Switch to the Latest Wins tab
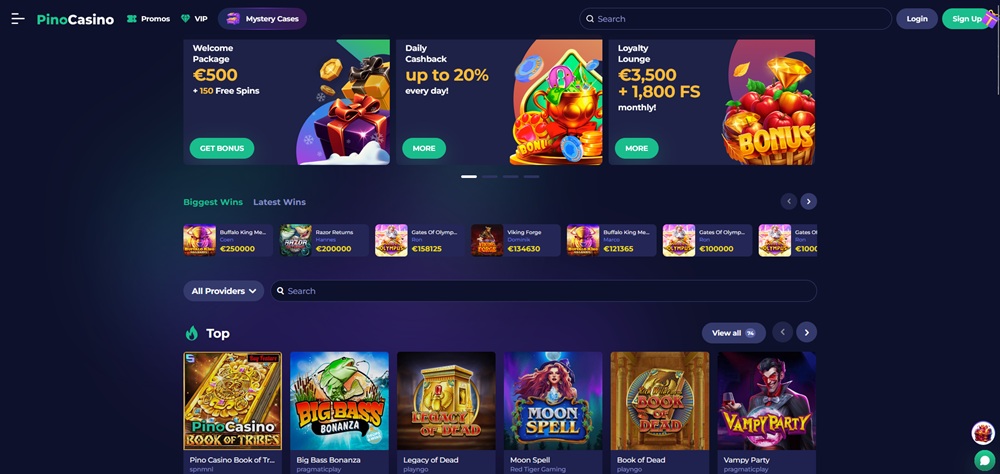The height and width of the screenshot is (474, 1000). [279, 202]
